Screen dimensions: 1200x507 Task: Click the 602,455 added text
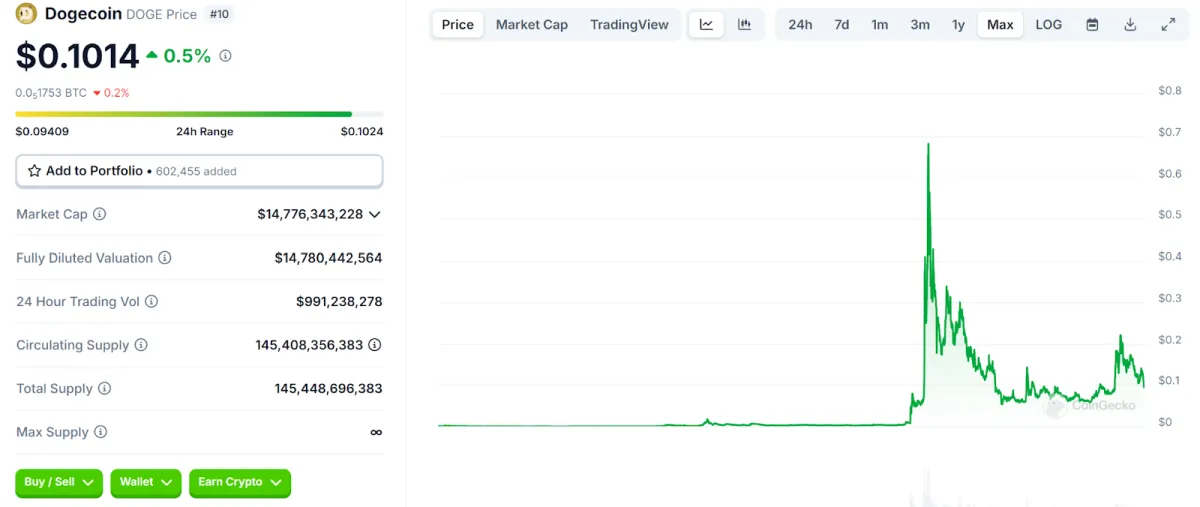(196, 172)
